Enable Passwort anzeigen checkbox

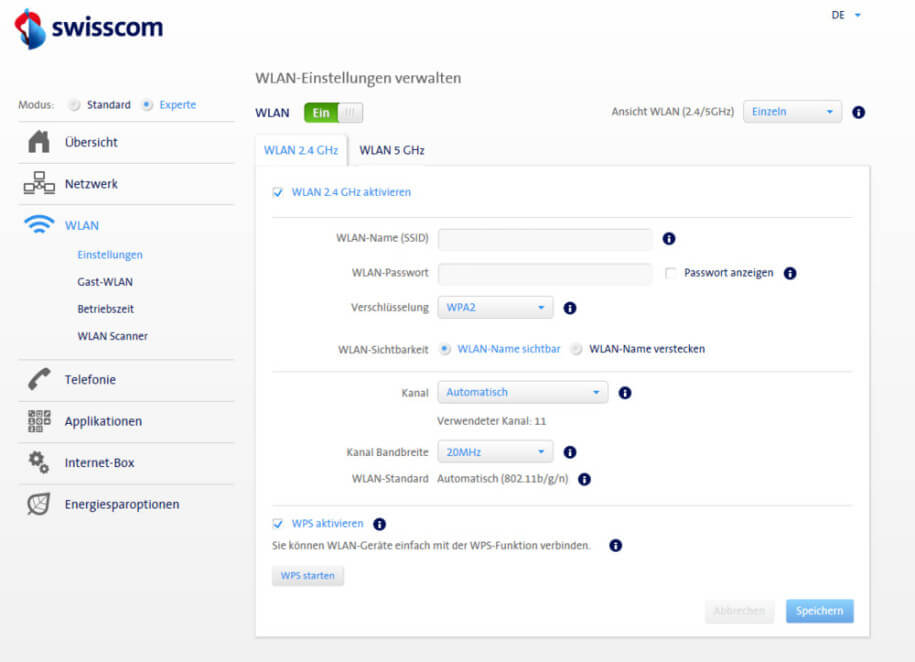pos(671,273)
